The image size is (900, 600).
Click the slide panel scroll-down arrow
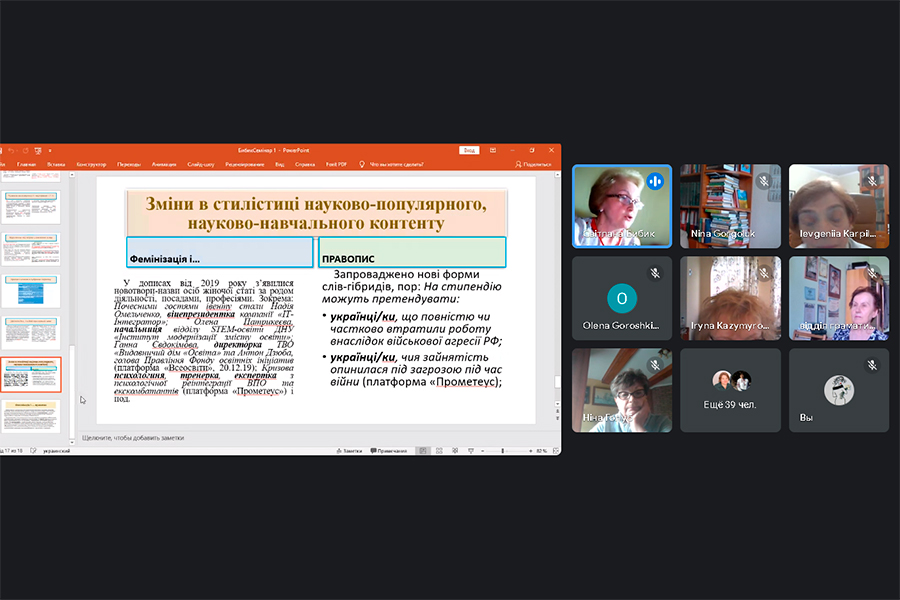pos(72,443)
